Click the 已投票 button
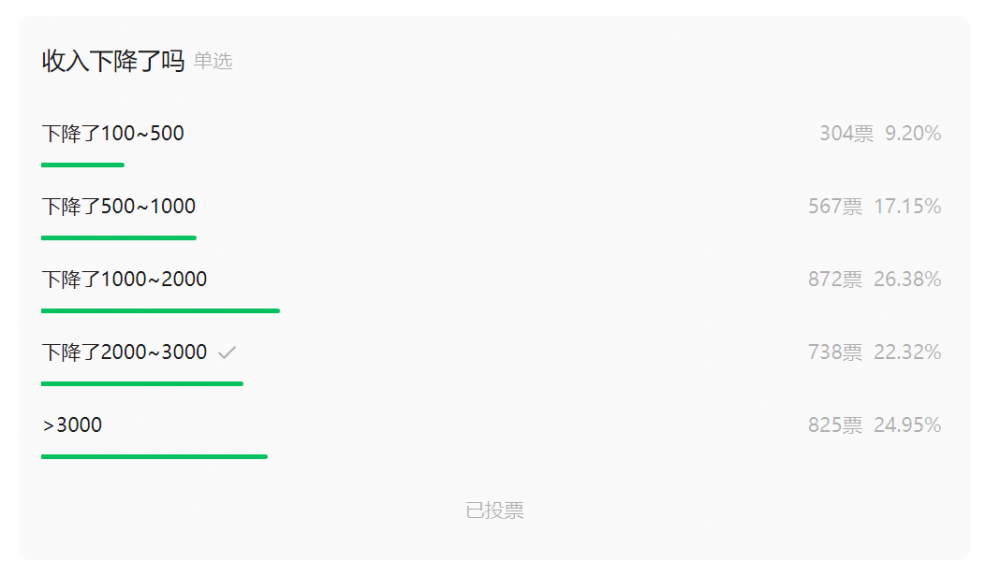 494,510
